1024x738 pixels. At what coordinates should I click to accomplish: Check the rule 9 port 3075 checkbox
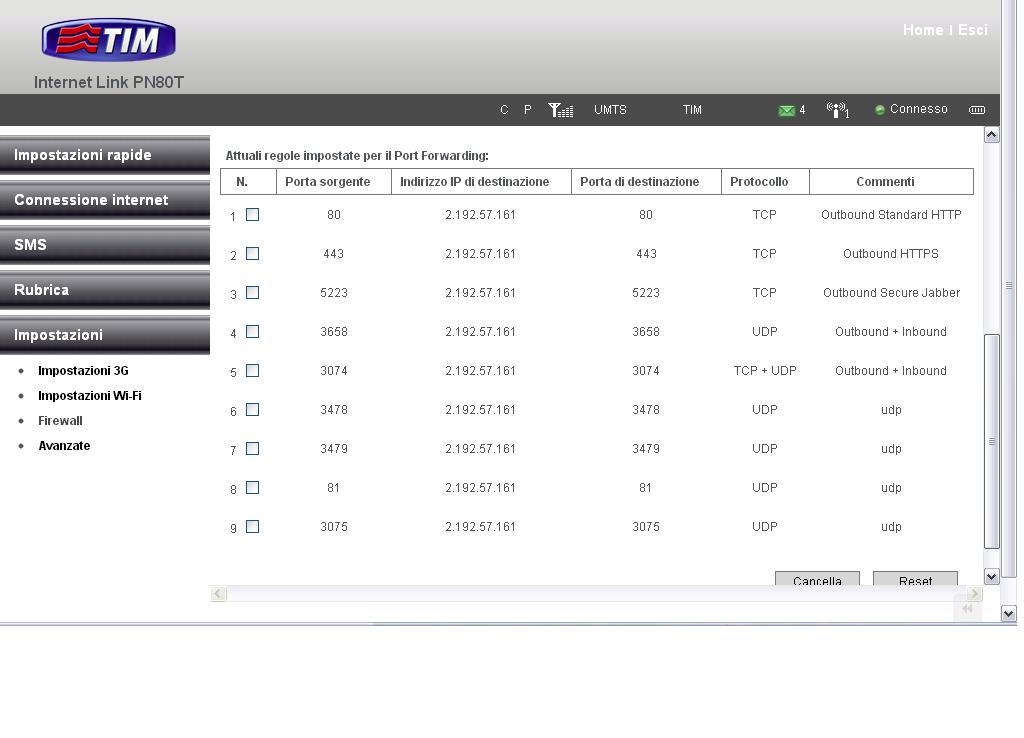coord(252,527)
